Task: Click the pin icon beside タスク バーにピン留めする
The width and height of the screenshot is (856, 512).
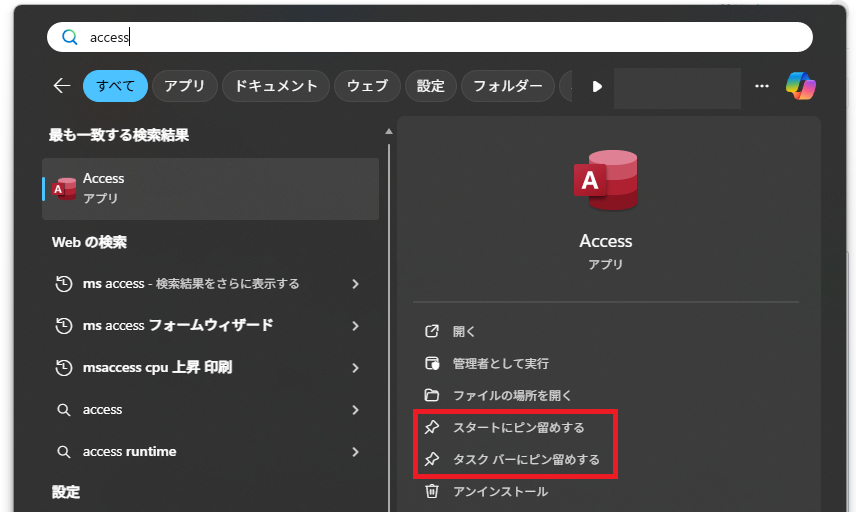Action: [432, 459]
